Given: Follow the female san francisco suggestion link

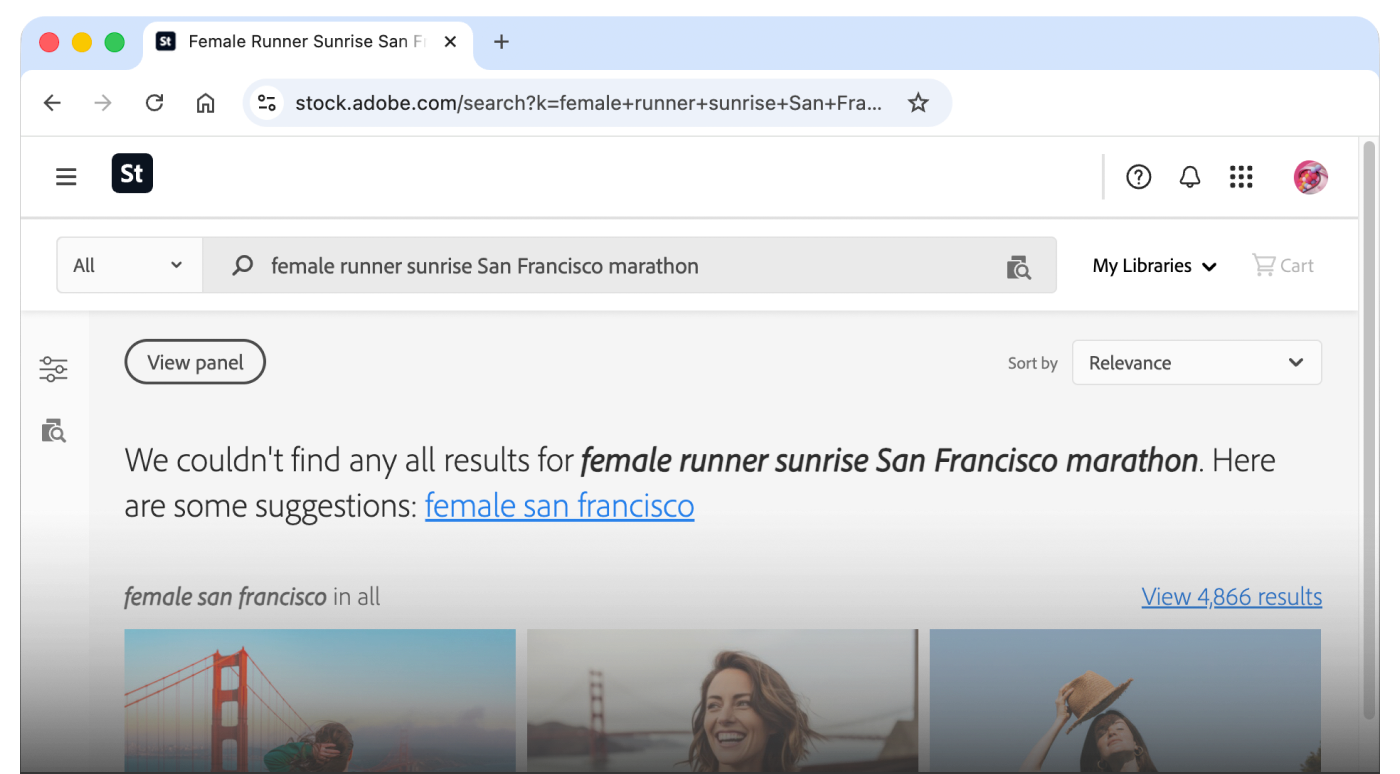Looking at the screenshot, I should (559, 506).
